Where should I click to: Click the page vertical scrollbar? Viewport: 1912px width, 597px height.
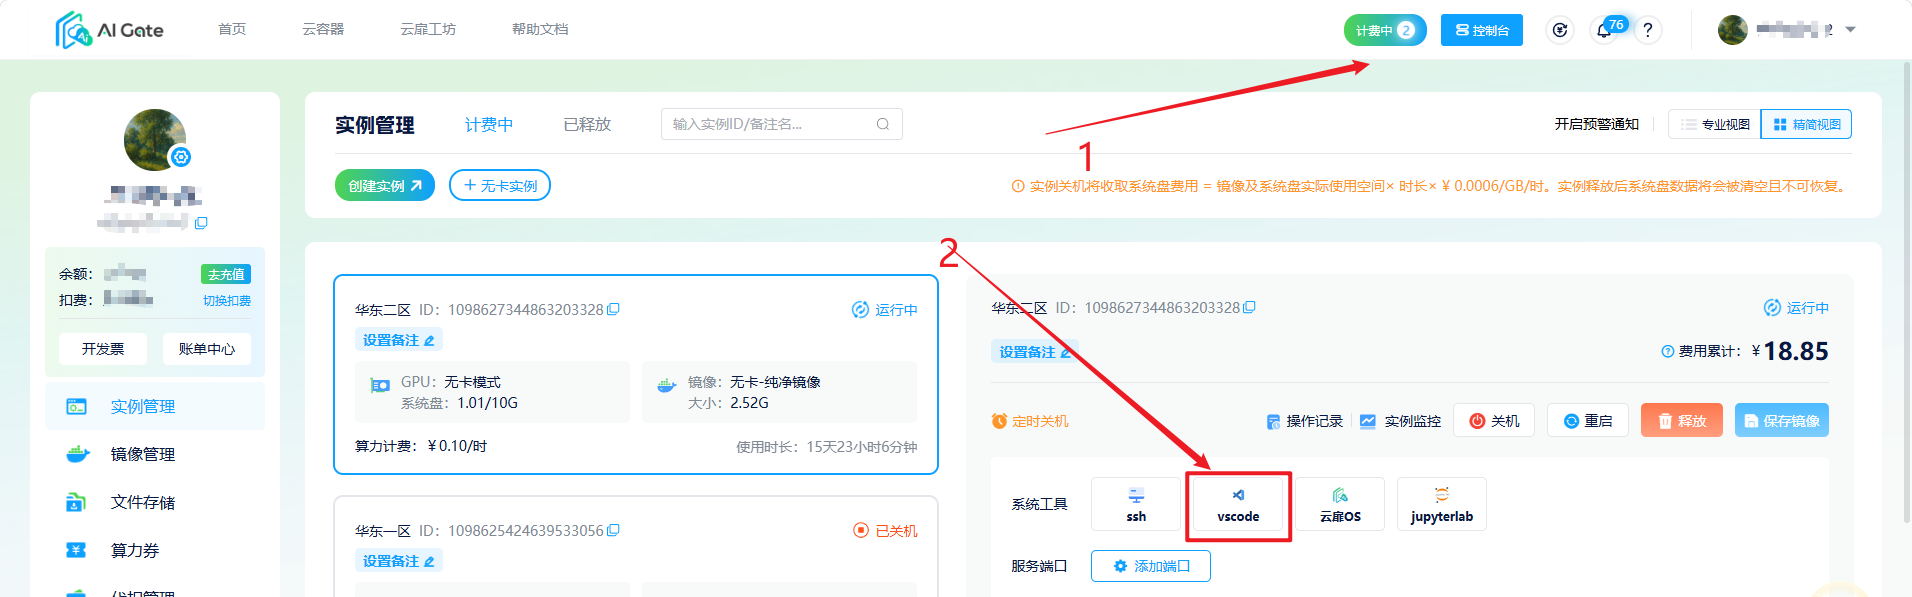pyautogui.click(x=1907, y=290)
